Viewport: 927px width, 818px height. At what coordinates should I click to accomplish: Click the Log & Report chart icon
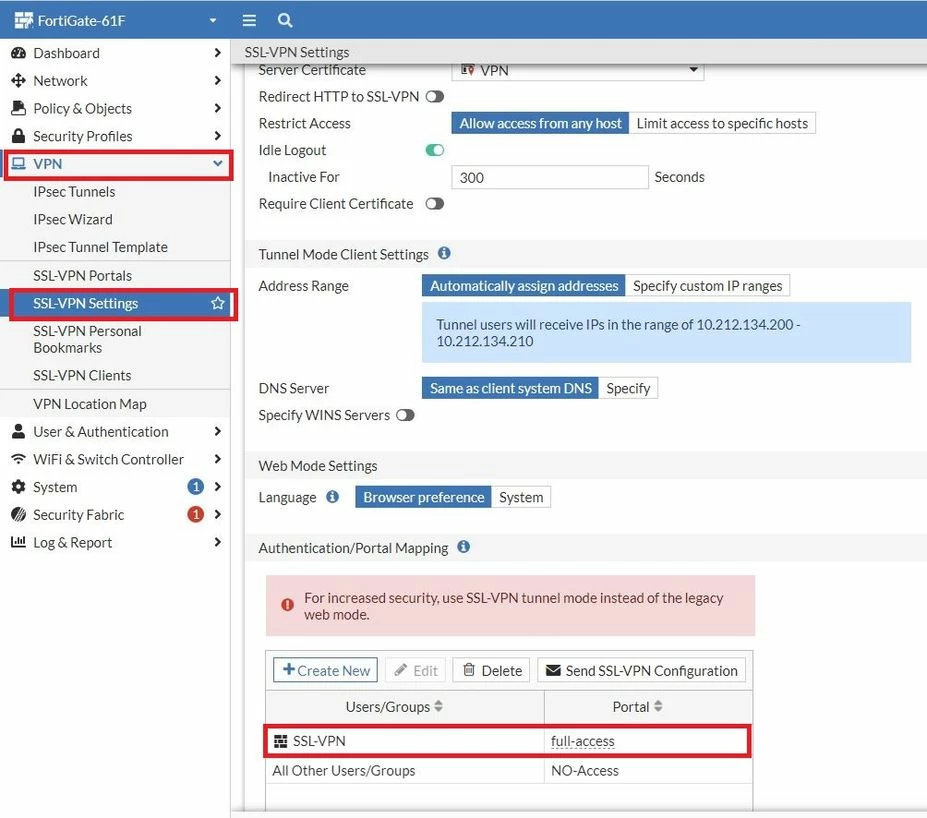click(18, 542)
